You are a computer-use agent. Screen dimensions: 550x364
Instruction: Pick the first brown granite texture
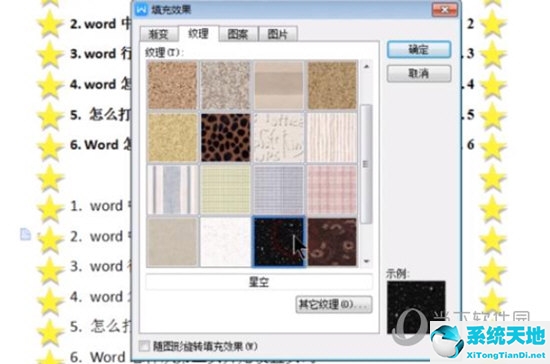click(x=172, y=85)
